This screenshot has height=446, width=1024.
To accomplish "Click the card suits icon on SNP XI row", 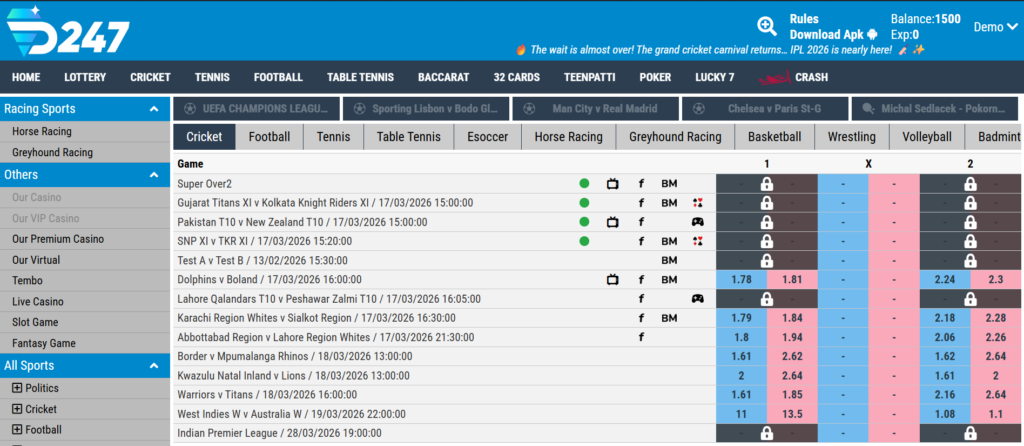I will click(x=697, y=241).
